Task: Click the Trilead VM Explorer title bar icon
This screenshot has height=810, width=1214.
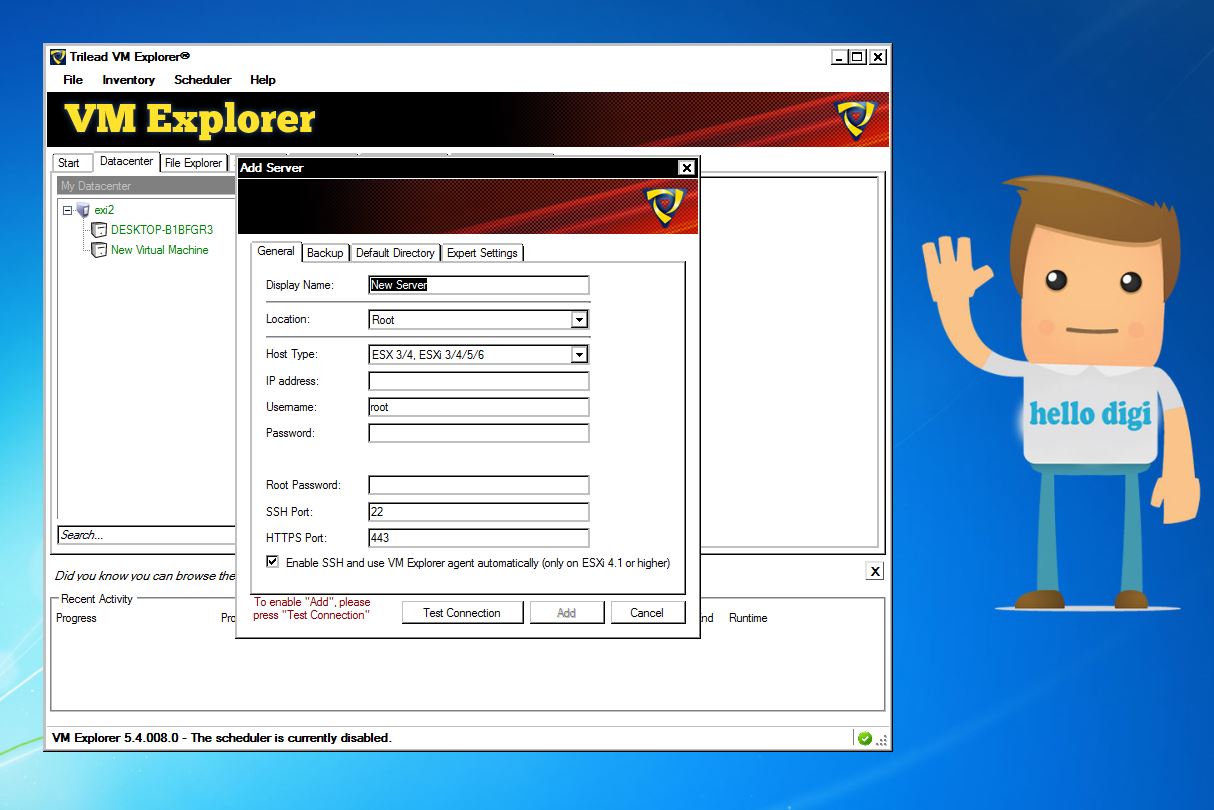Action: coord(58,57)
